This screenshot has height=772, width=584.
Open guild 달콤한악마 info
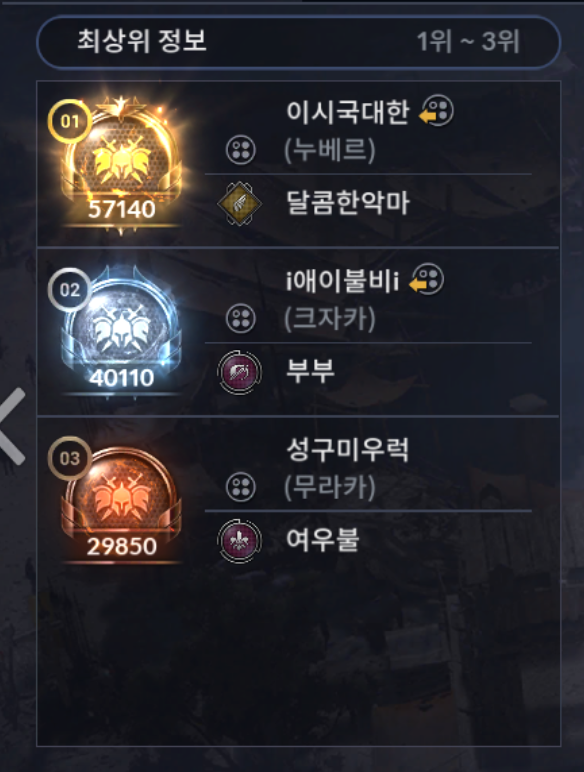pyautogui.click(x=348, y=203)
